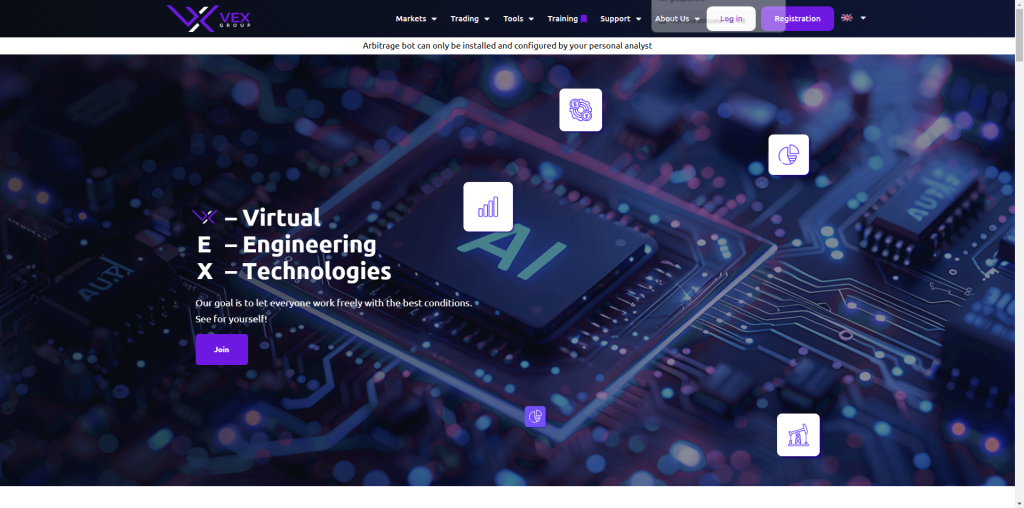The image size is (1024, 508).
Task: Expand the Trading dropdown arrow
Action: 487,19
